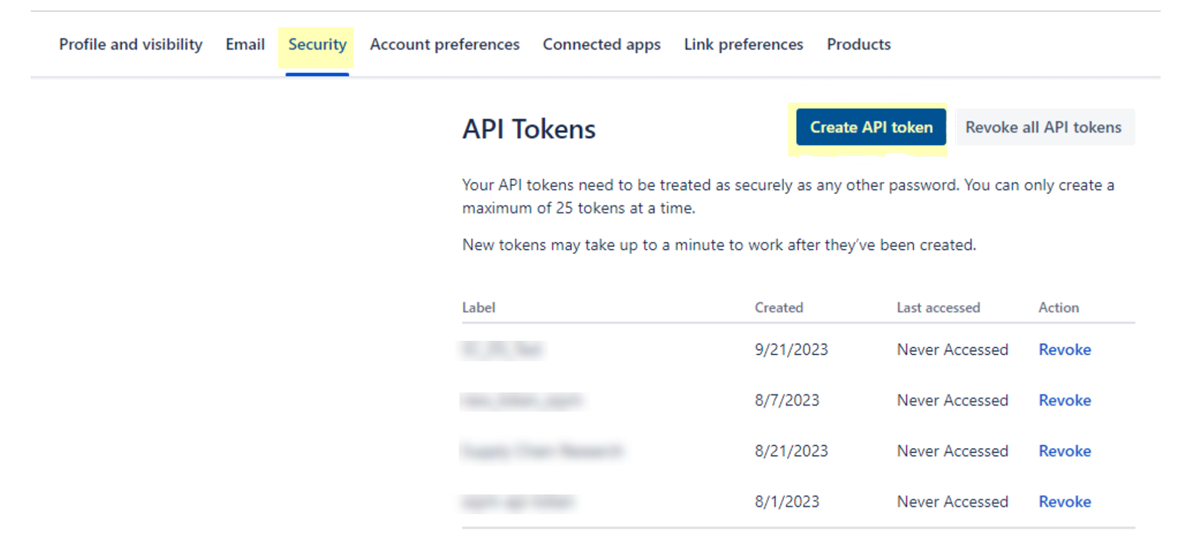Click the Create API token button
Viewport: 1200px width, 542px height.
coord(871,128)
